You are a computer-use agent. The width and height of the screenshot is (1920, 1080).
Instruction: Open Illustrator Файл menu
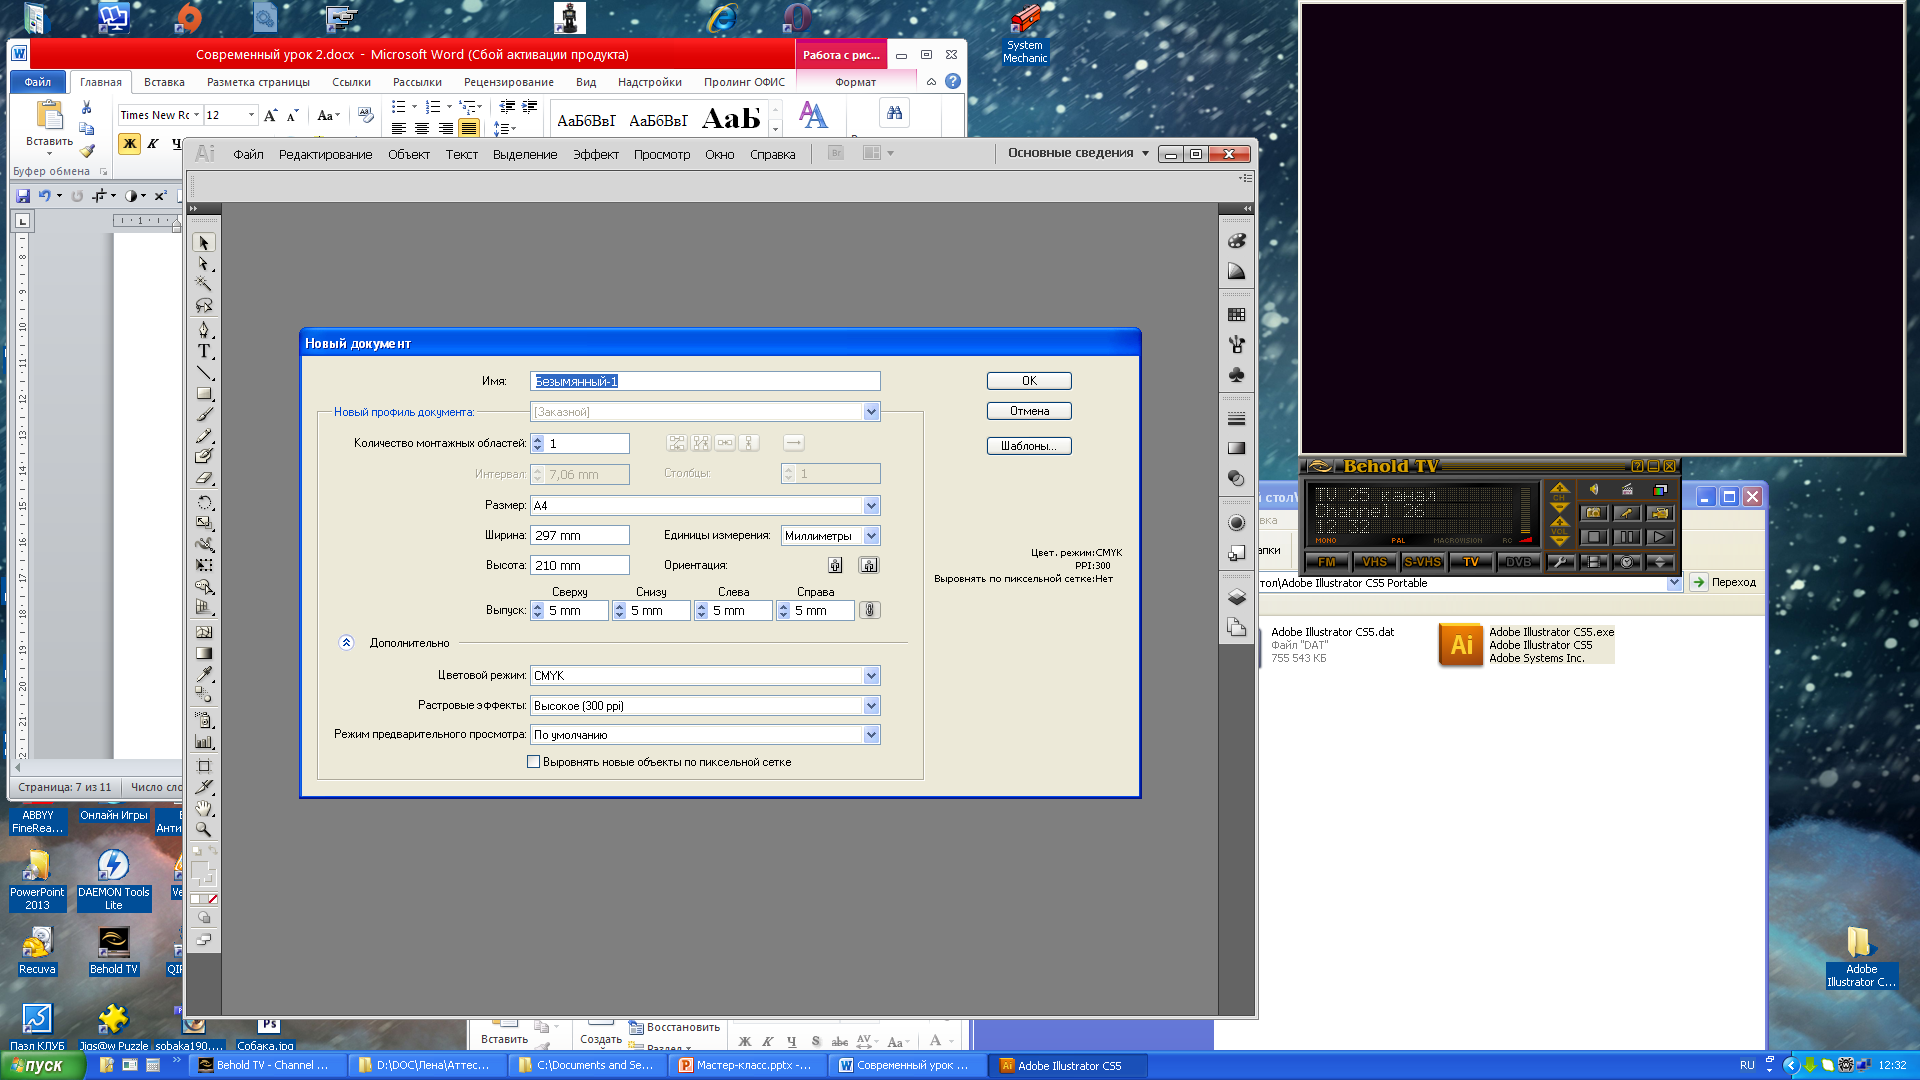[248, 155]
